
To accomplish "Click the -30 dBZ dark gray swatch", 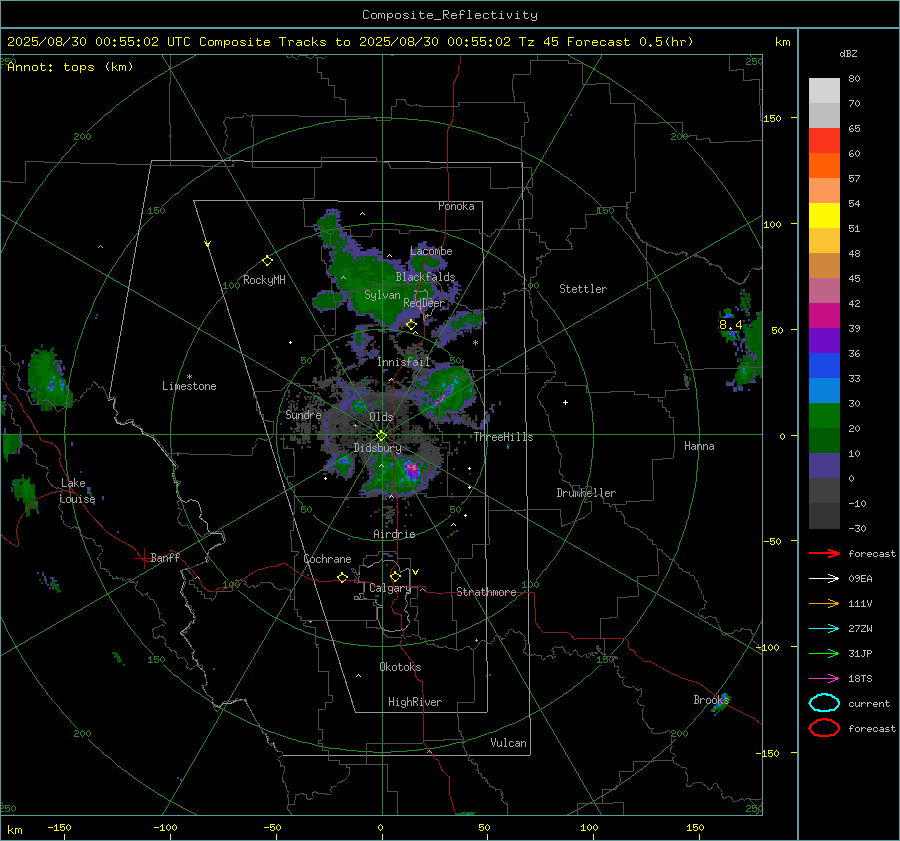I will click(x=824, y=515).
